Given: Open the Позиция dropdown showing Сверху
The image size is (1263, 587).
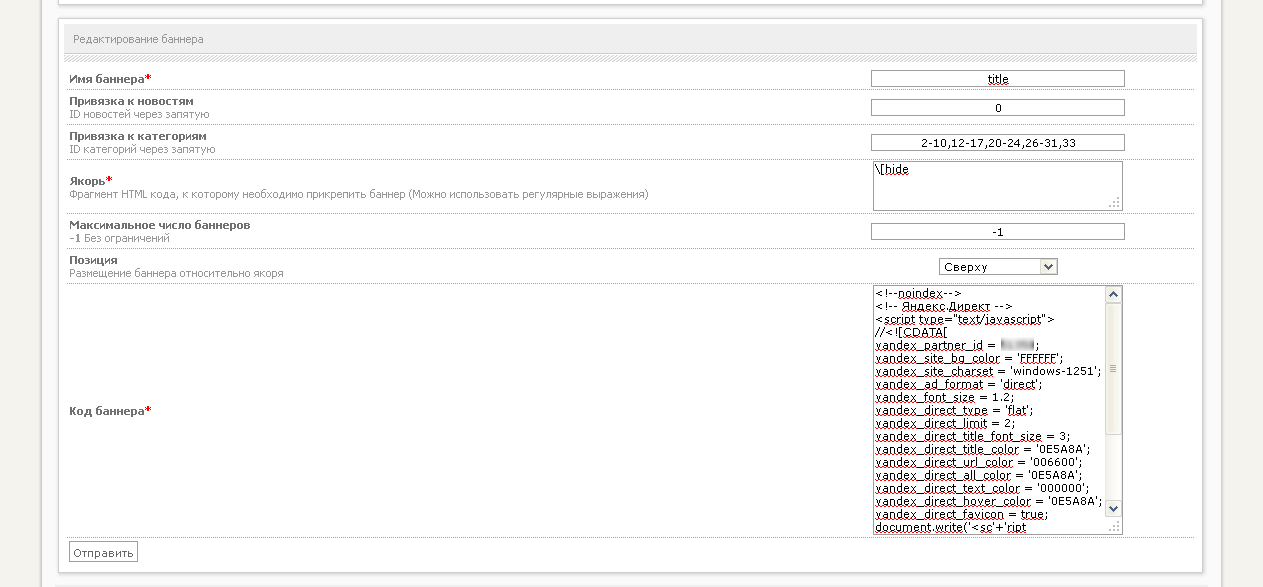Looking at the screenshot, I should (997, 267).
